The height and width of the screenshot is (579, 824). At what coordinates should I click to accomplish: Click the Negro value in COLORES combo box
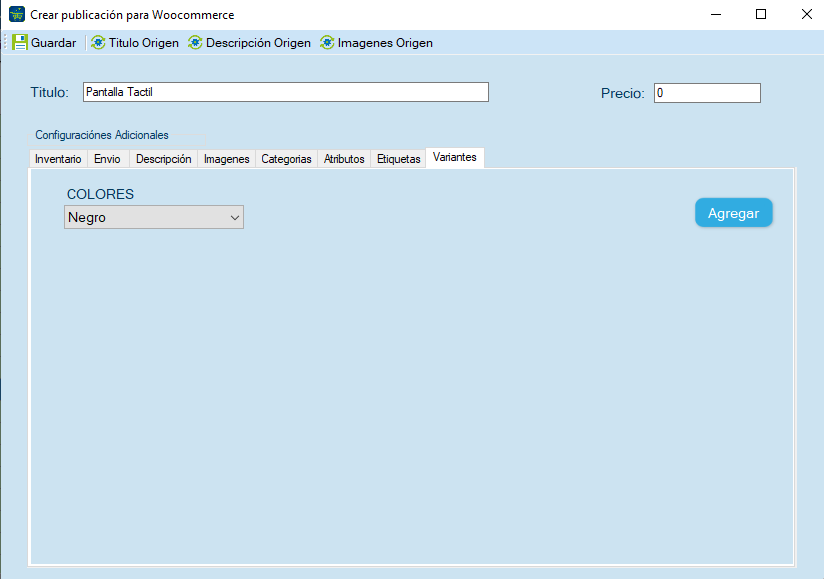[x=87, y=218]
